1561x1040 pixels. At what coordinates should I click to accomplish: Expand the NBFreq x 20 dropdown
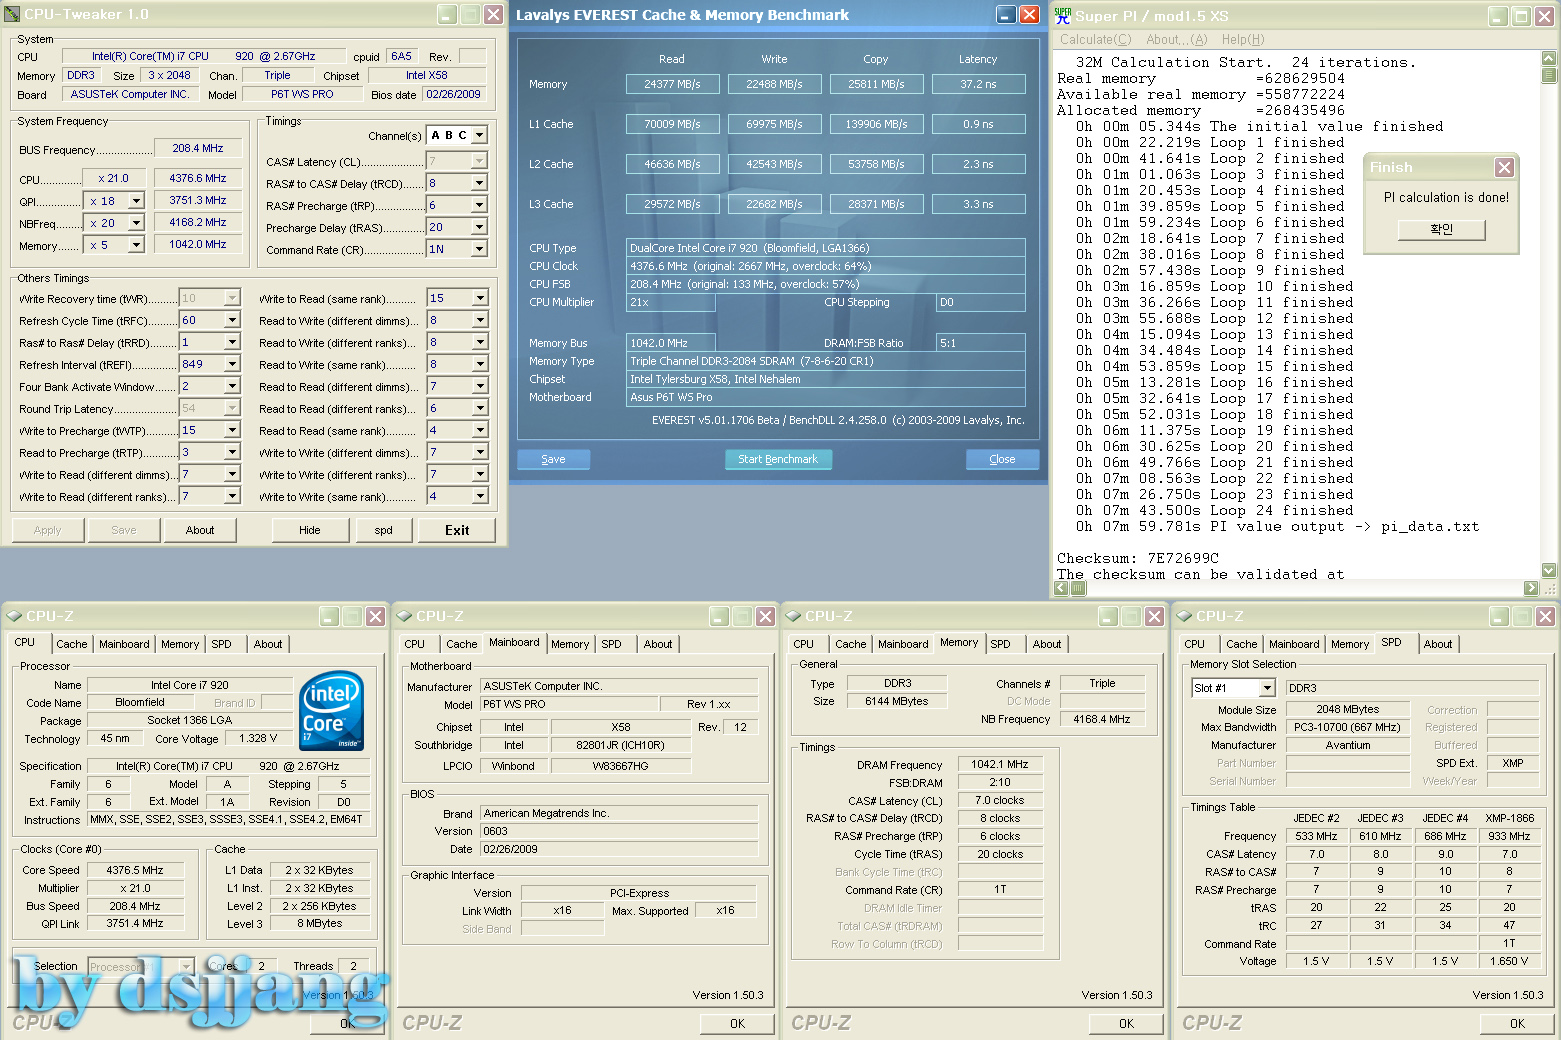[137, 223]
